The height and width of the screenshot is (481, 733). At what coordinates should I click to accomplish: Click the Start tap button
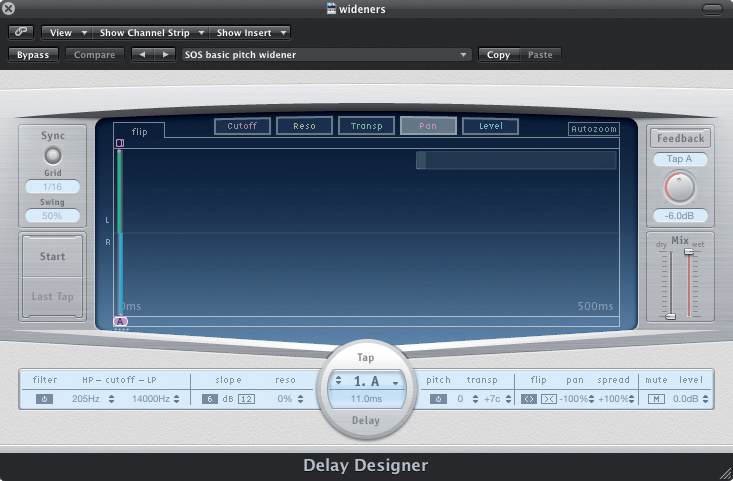(x=52, y=256)
